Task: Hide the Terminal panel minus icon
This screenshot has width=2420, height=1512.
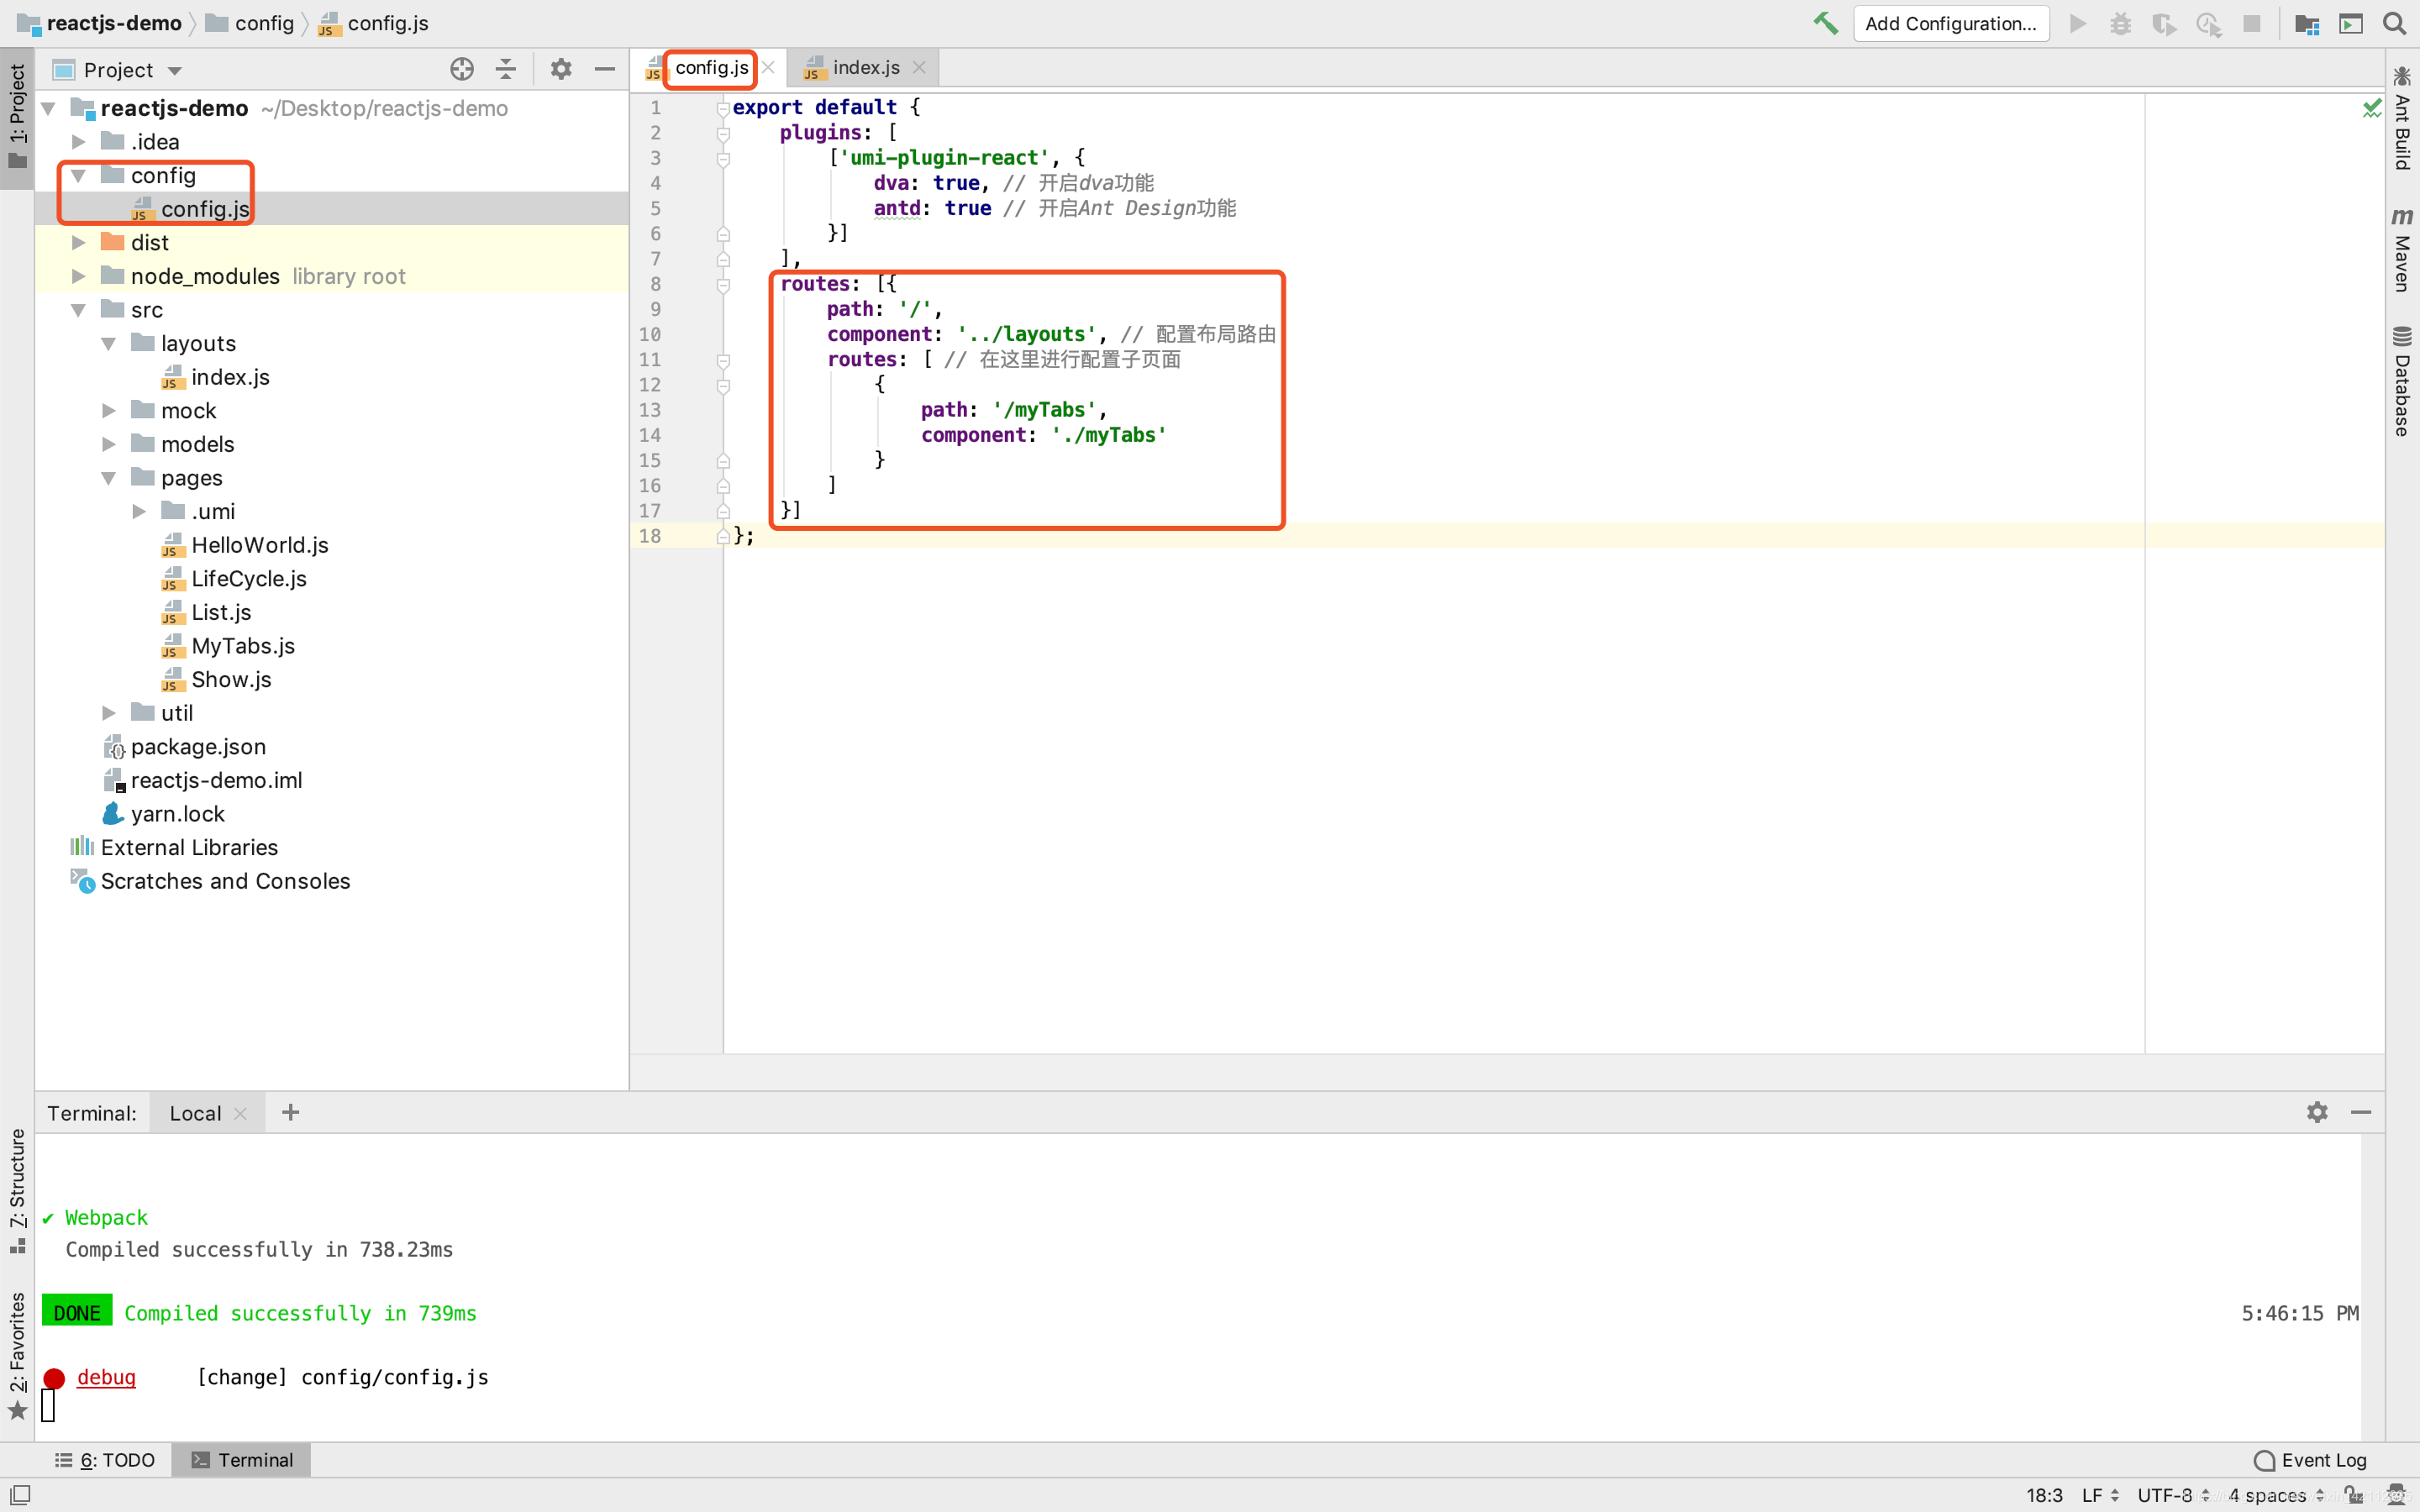Action: tap(2361, 1112)
